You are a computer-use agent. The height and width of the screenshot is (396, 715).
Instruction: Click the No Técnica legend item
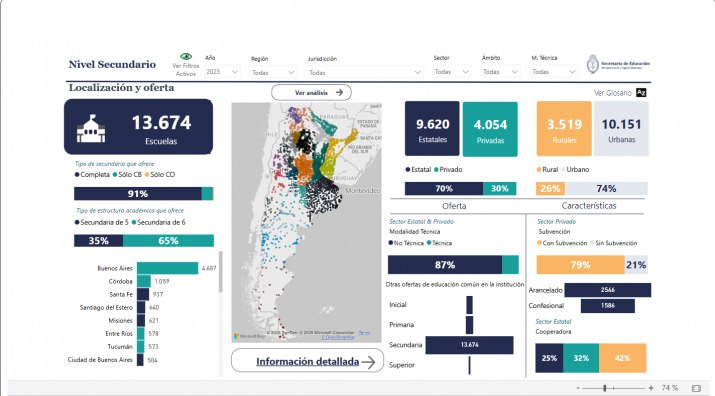coord(406,243)
